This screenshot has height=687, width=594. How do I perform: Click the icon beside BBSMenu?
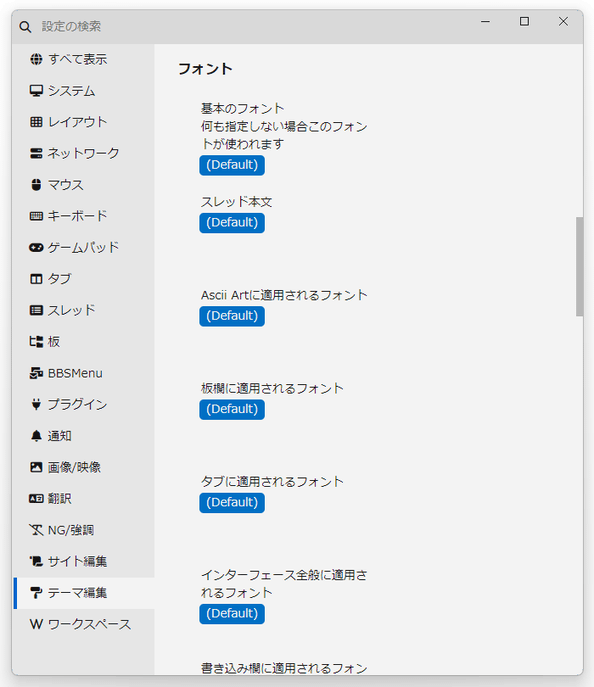click(x=36, y=373)
